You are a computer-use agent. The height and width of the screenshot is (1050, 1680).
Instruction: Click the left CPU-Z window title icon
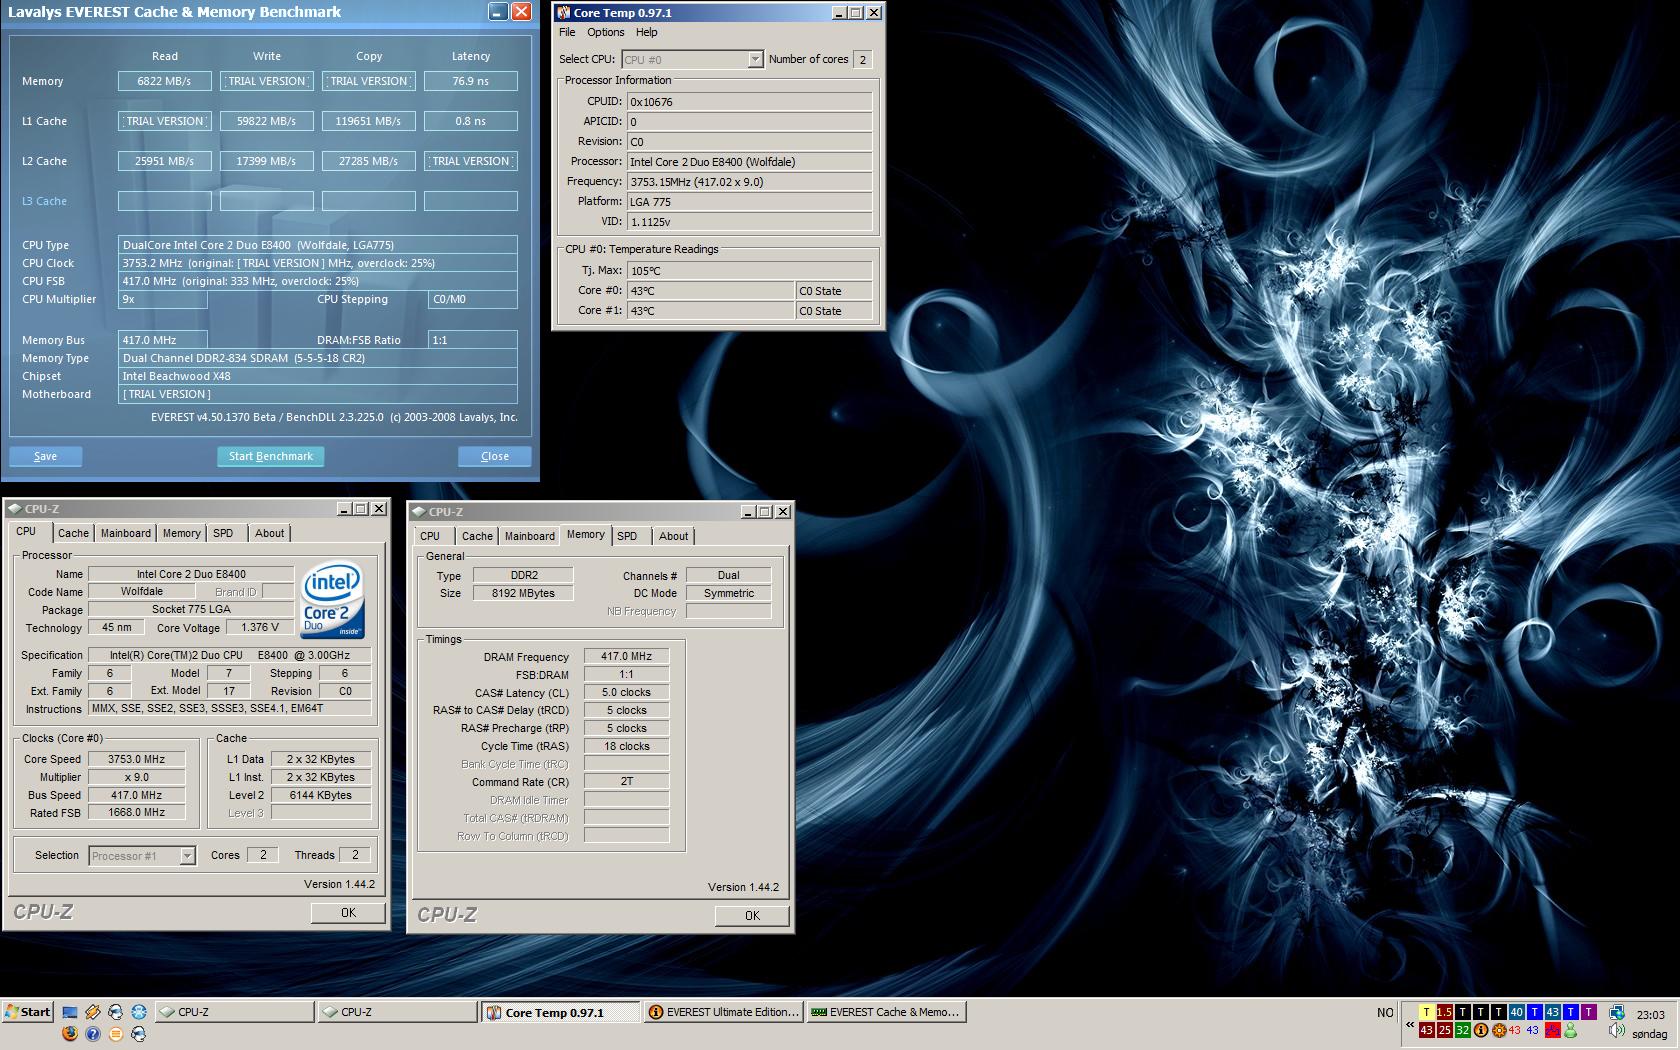click(15, 509)
